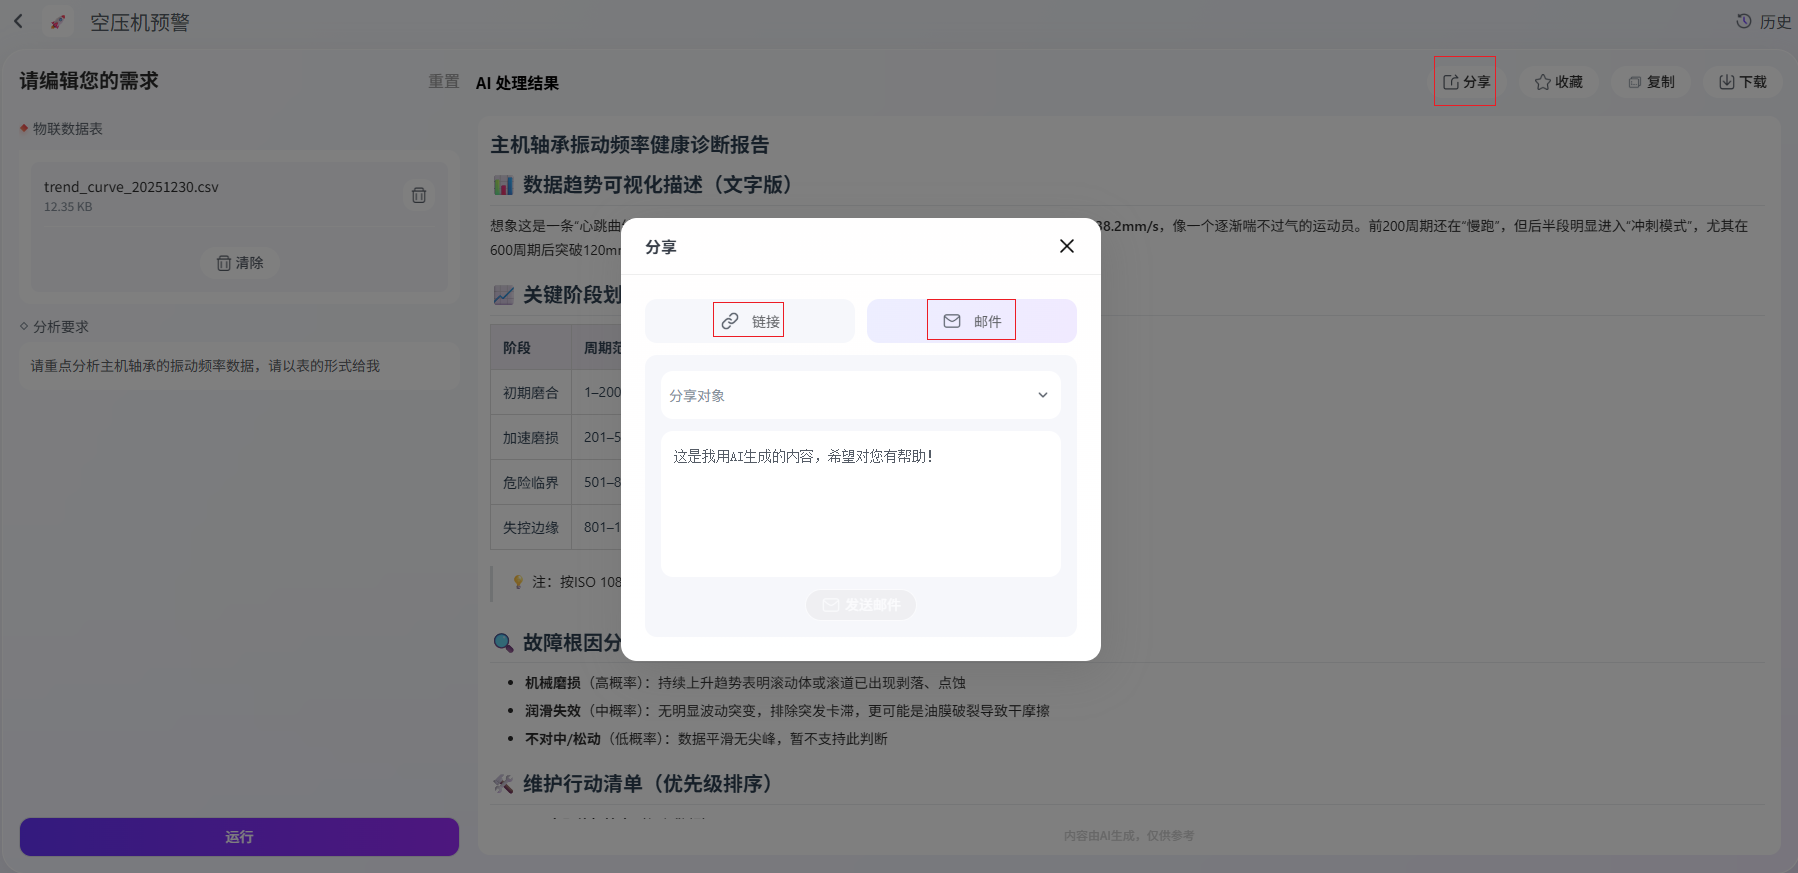The image size is (1798, 873).
Task: Click the back arrow icon
Action: tap(18, 21)
